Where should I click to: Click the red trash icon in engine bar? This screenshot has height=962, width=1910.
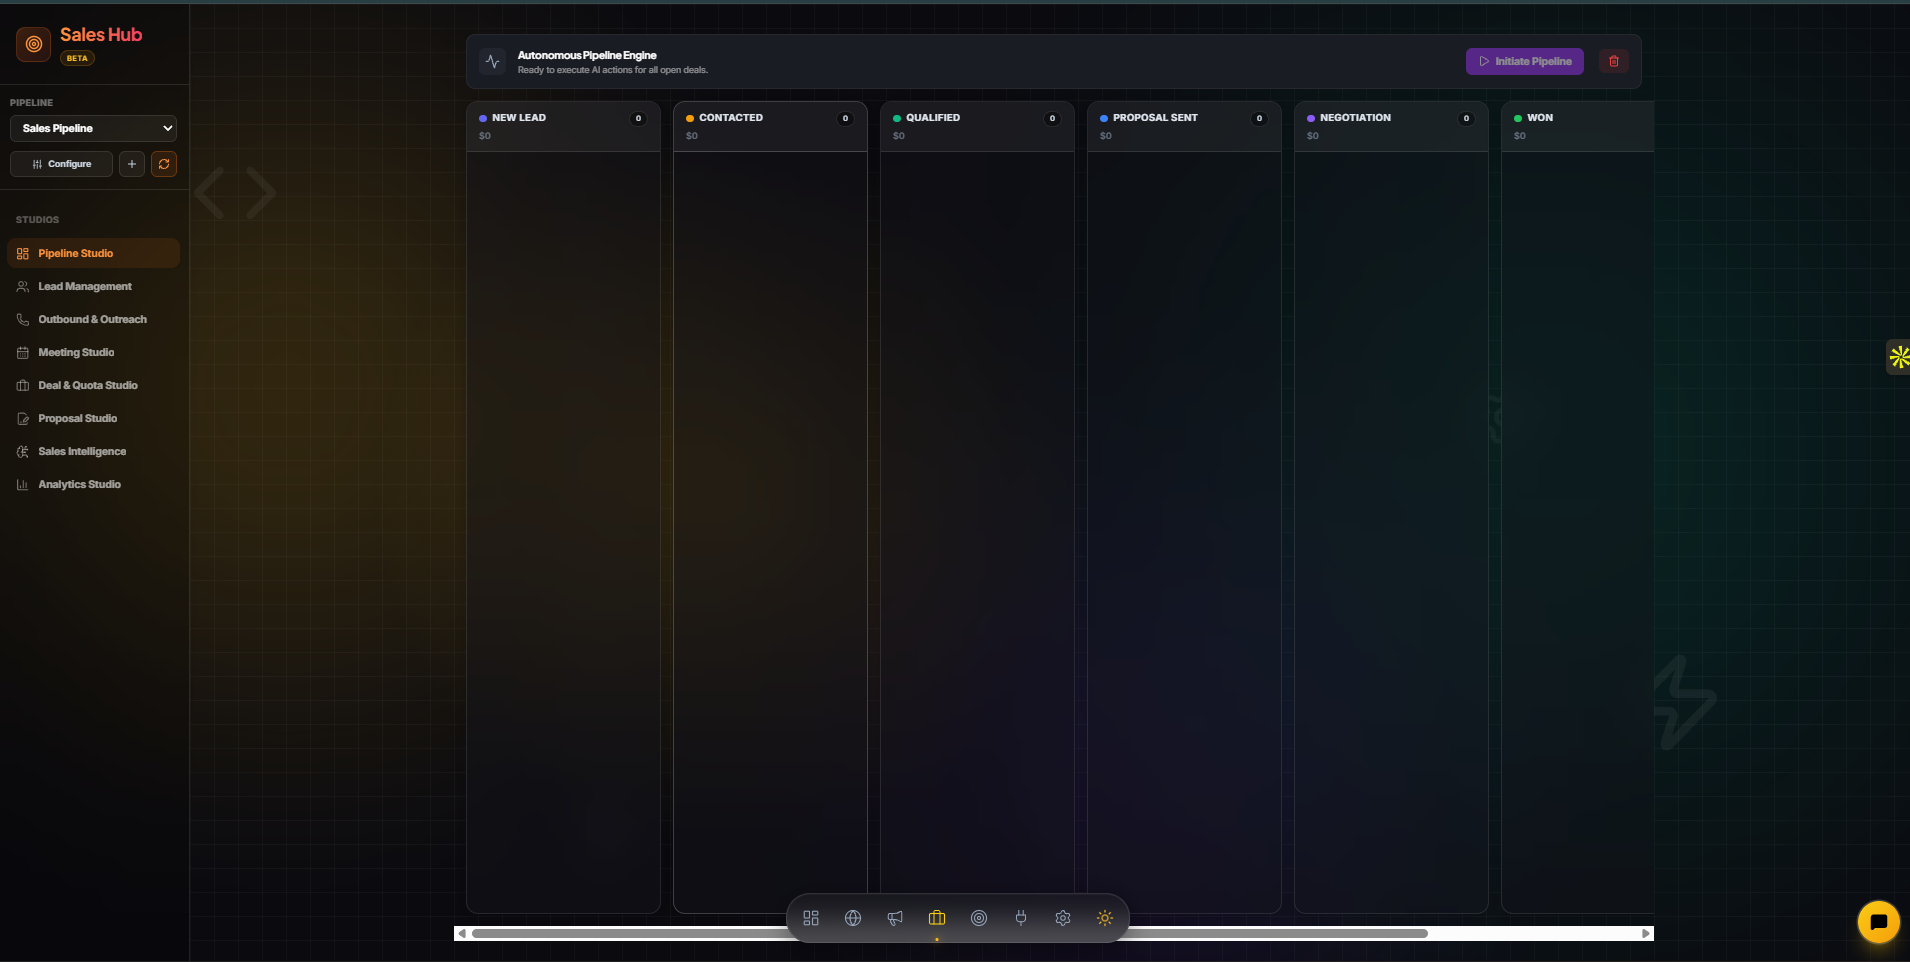tap(1613, 61)
